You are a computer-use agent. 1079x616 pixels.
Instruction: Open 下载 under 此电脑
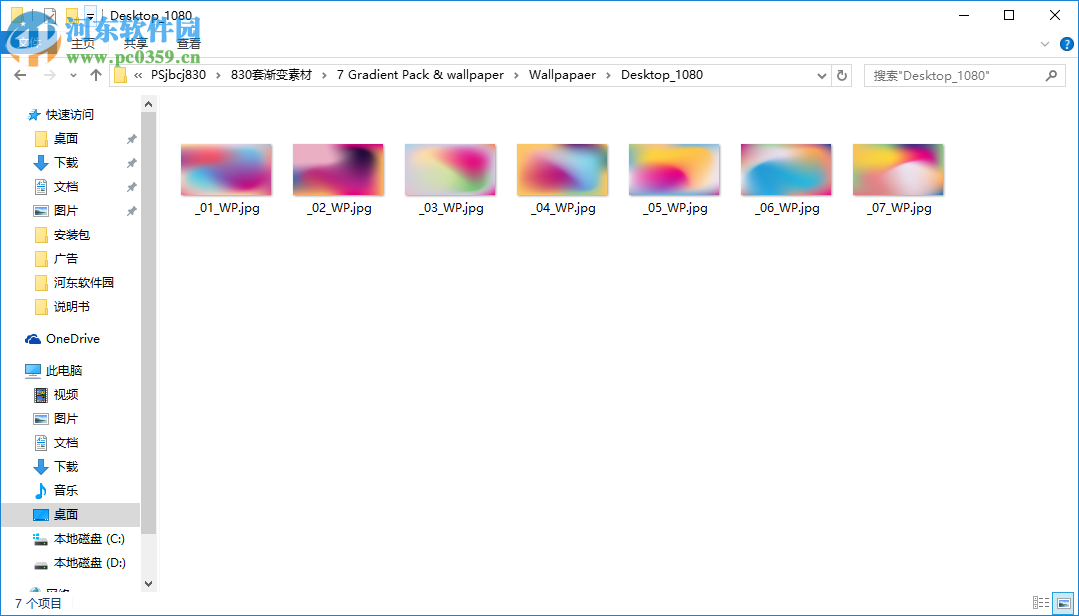(x=65, y=467)
